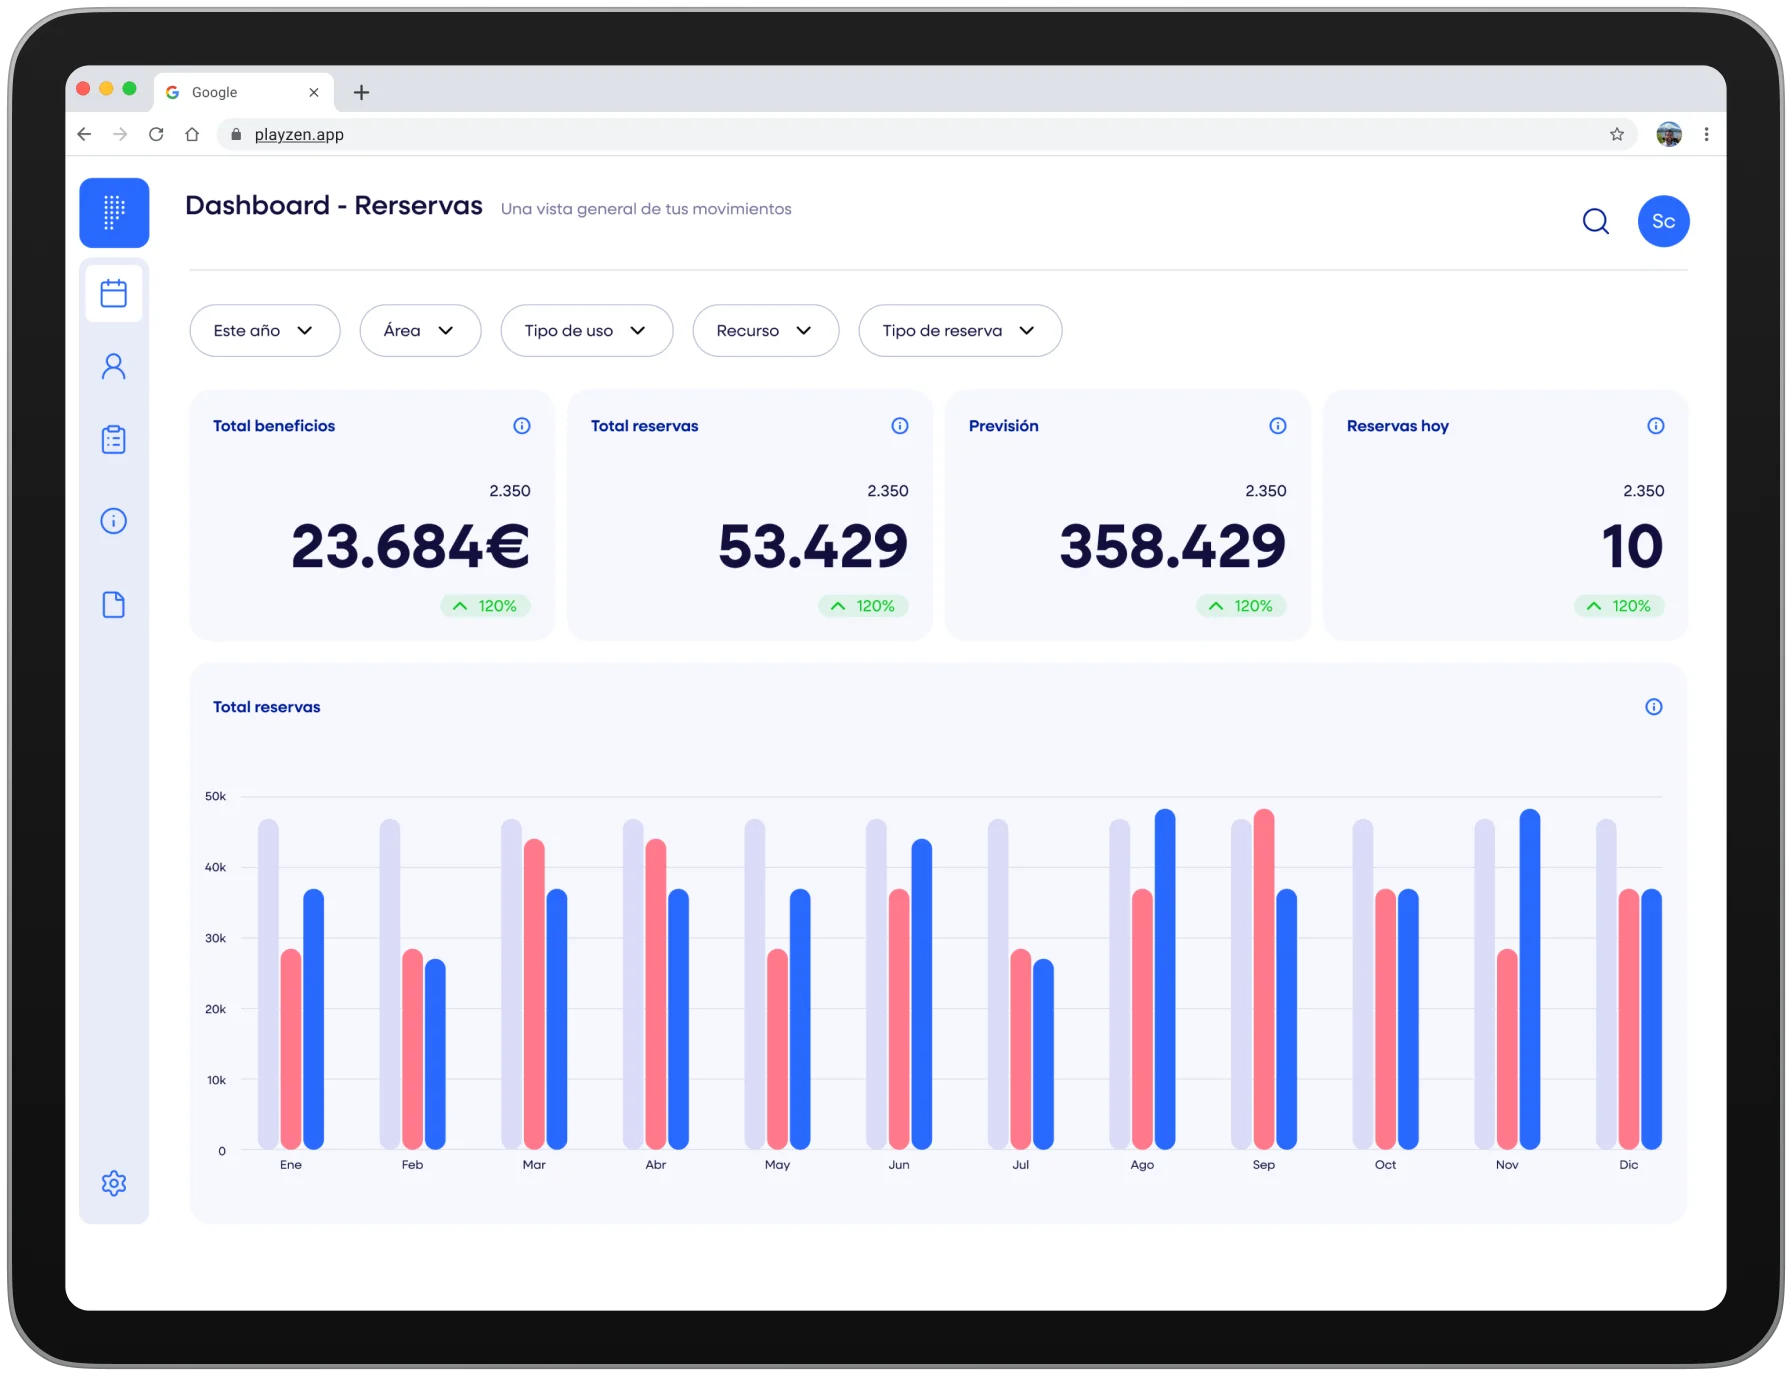
Task: Expand the Este año dropdown
Action: pos(265,331)
